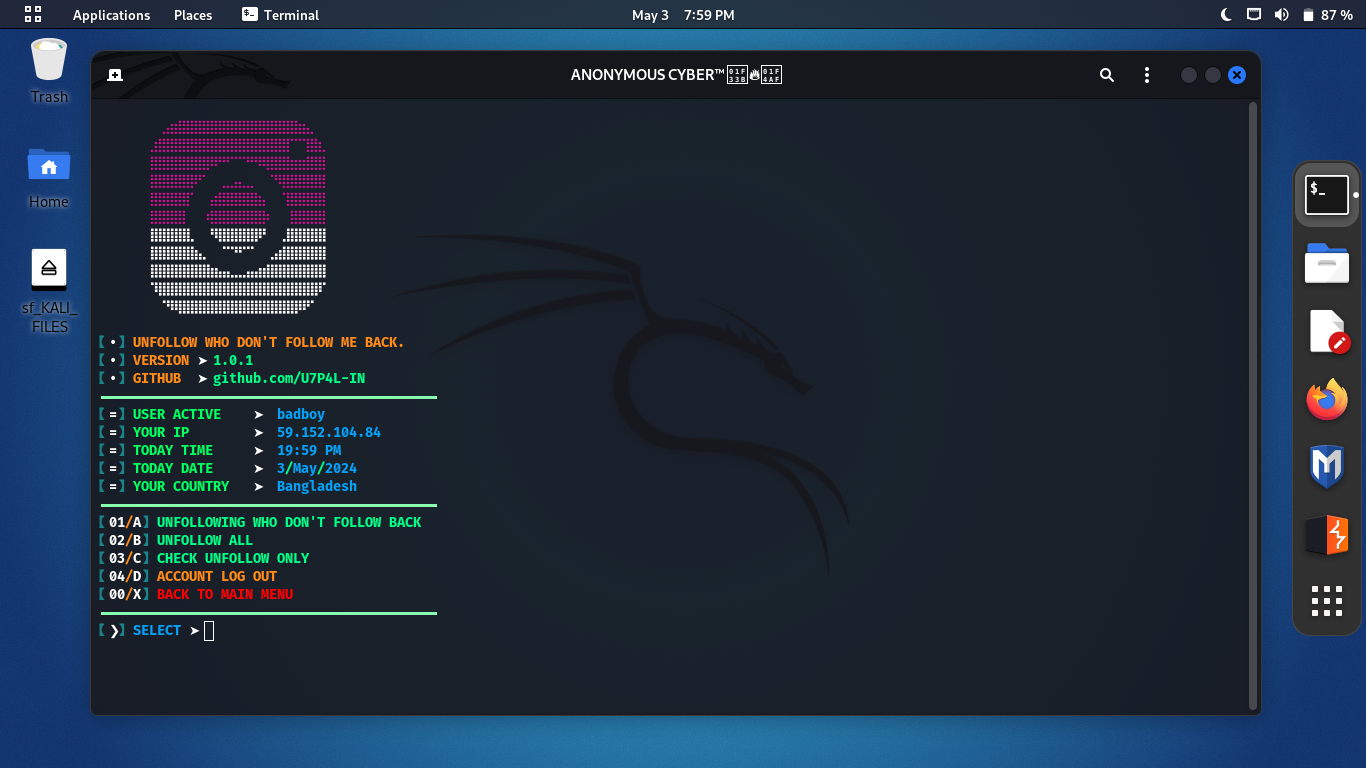
Task: Click CHECK UNFOLLOW ONLY option
Action: (x=233, y=558)
